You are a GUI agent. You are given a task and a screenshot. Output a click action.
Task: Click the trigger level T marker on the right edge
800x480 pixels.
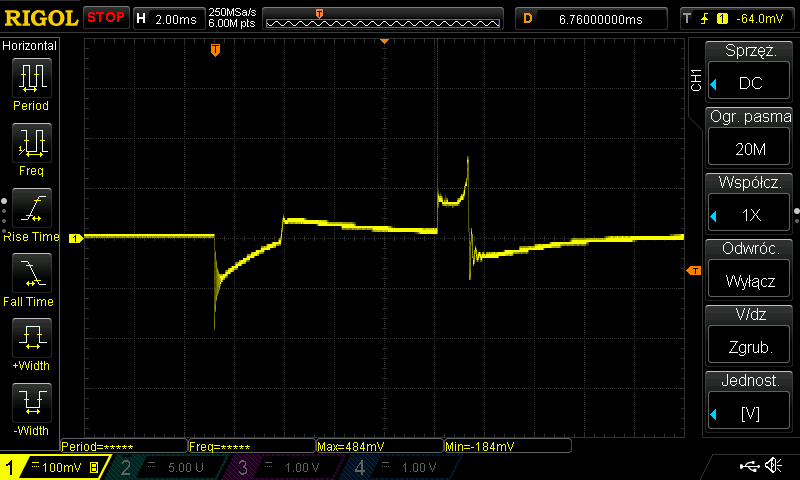(x=694, y=270)
